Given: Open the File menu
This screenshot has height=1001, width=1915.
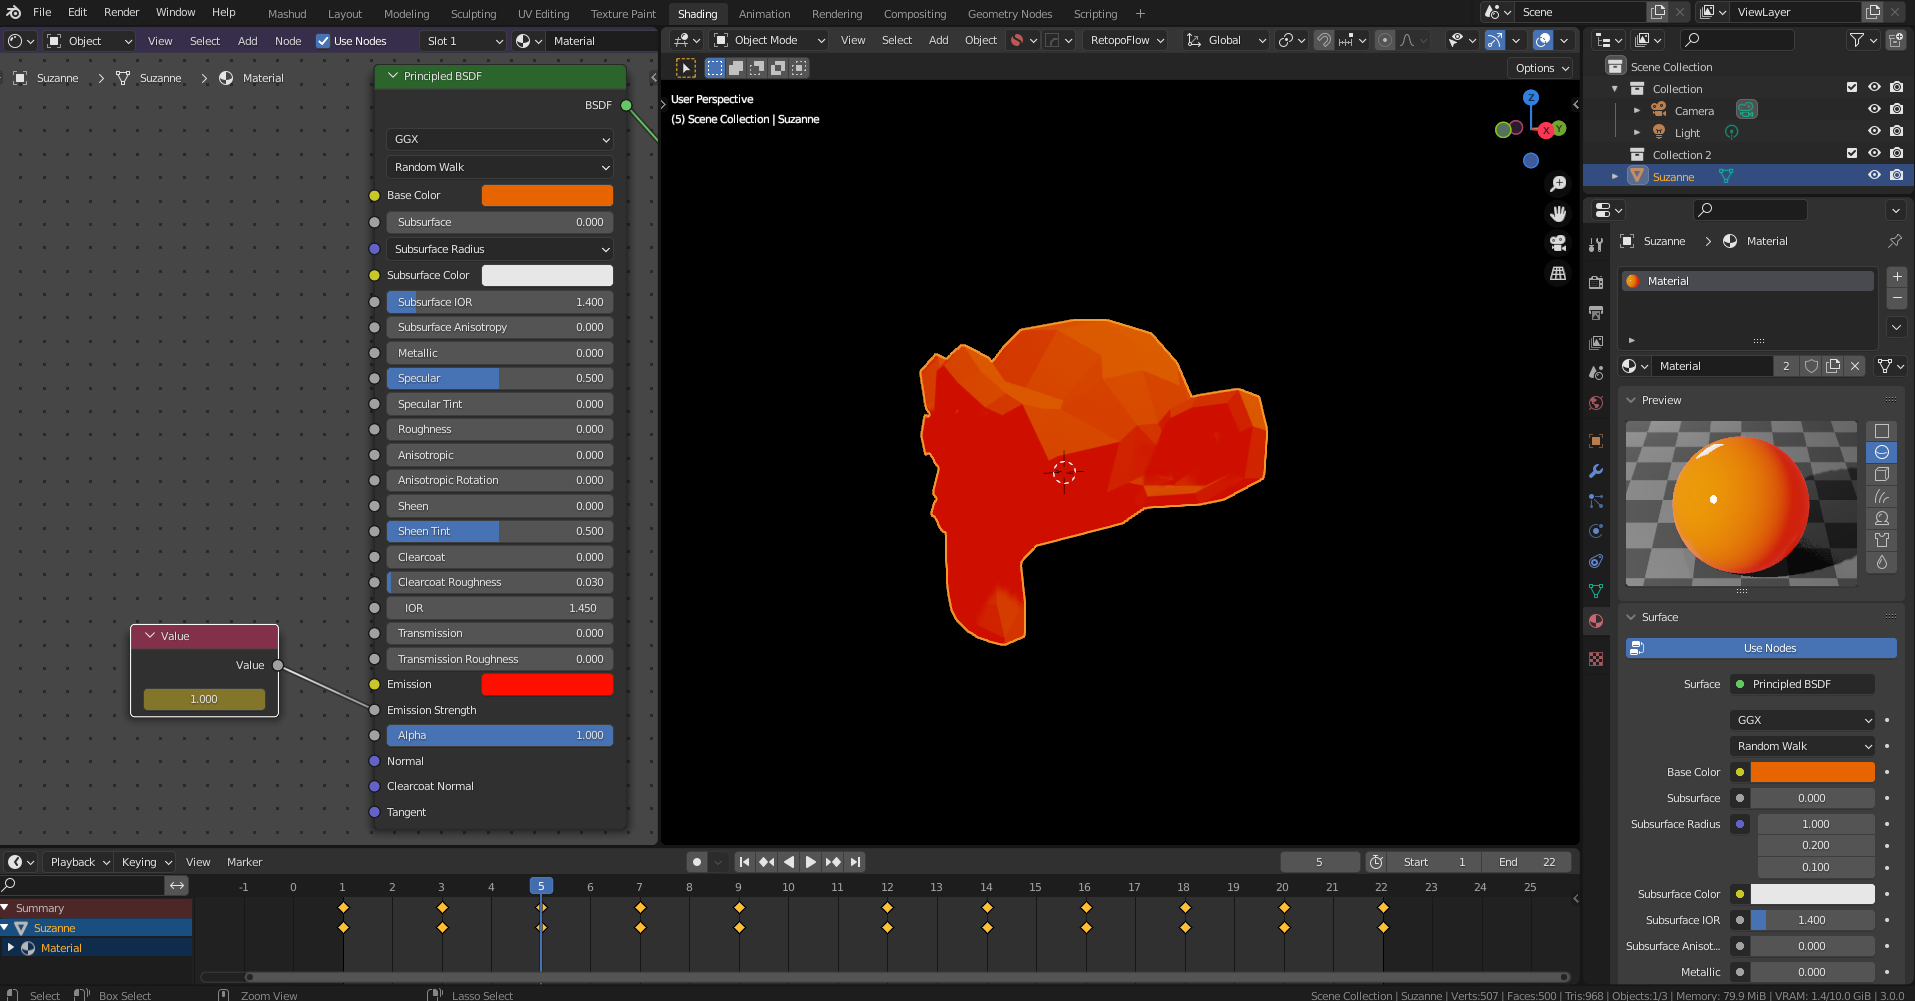Looking at the screenshot, I should (42, 12).
